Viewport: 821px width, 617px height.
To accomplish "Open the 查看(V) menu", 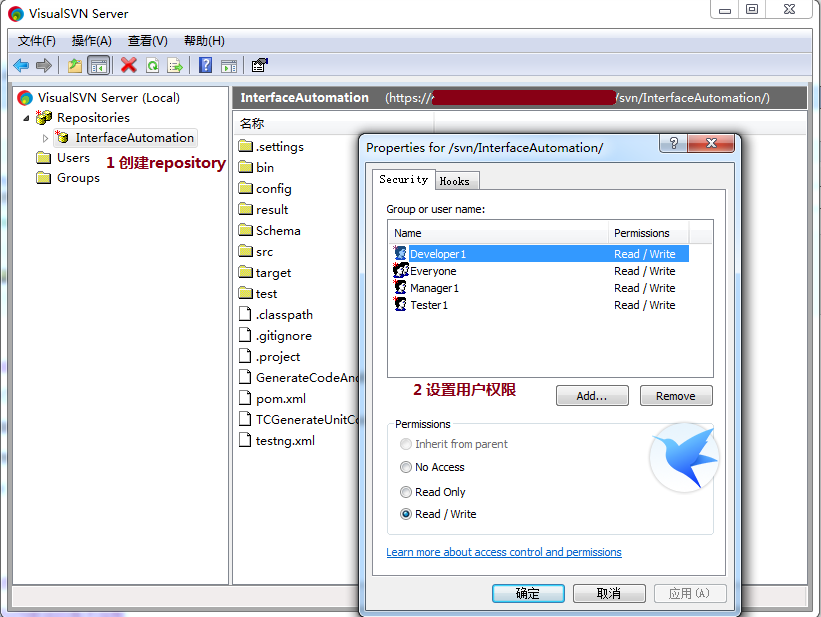I will (x=148, y=41).
